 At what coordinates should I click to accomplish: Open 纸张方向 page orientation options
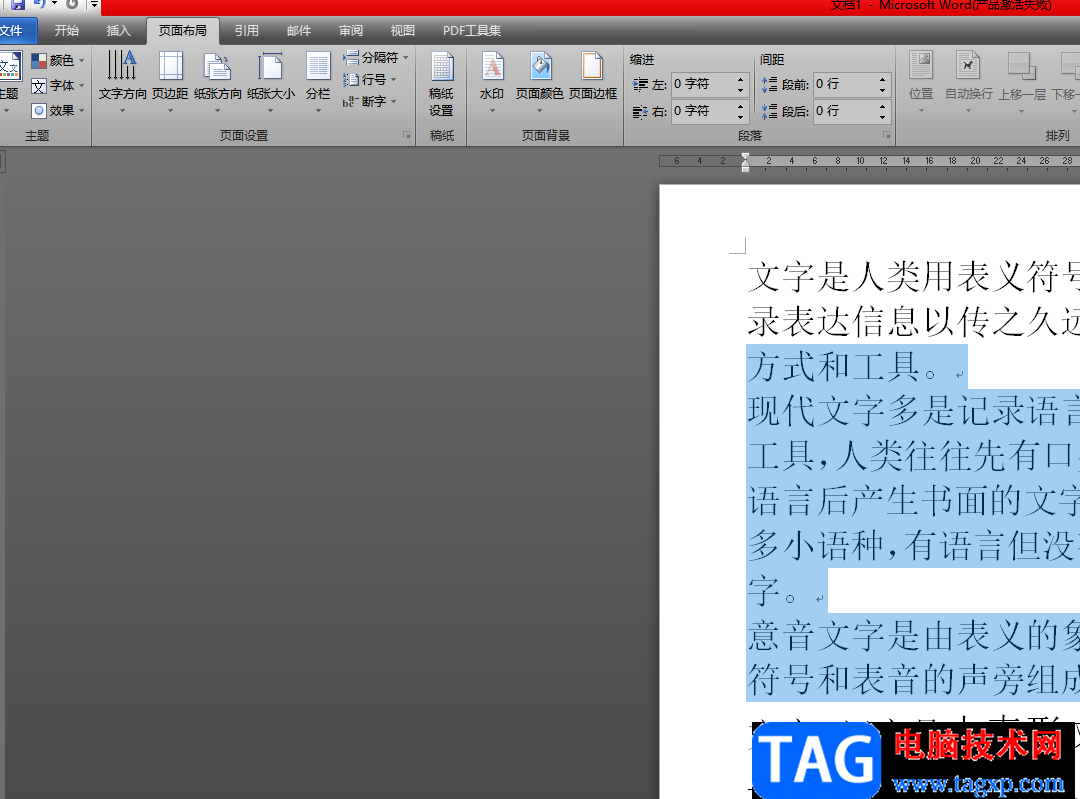217,76
